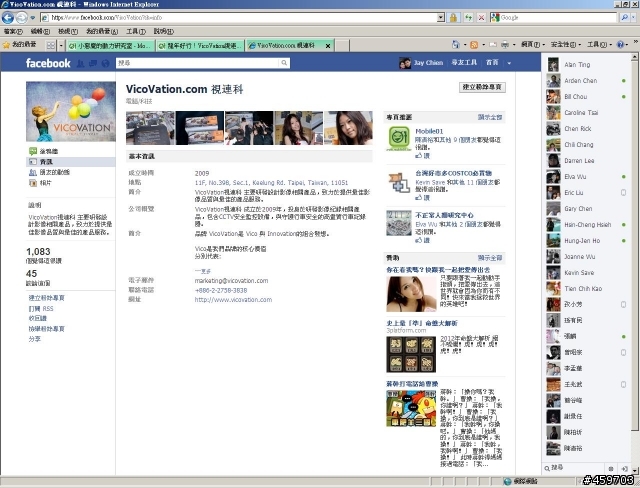Click the browser search magnifier button
Viewport: 640px width, 488px height.
(x=624, y=18)
